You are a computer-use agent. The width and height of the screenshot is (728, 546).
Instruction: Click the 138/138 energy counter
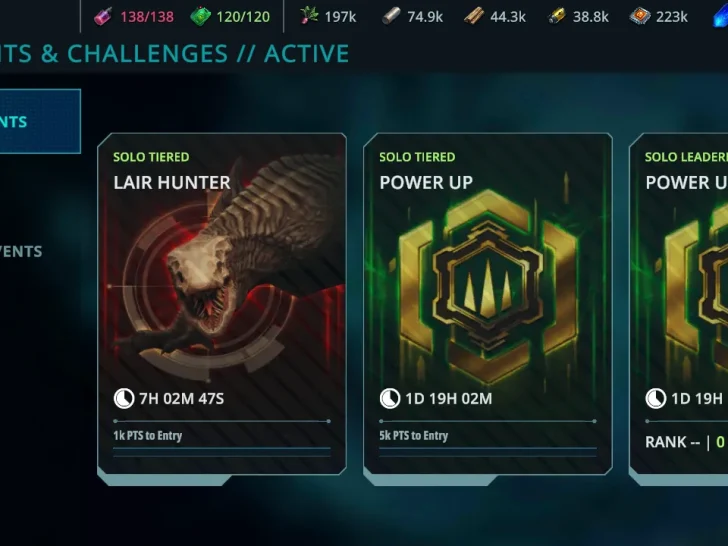pyautogui.click(x=147, y=17)
